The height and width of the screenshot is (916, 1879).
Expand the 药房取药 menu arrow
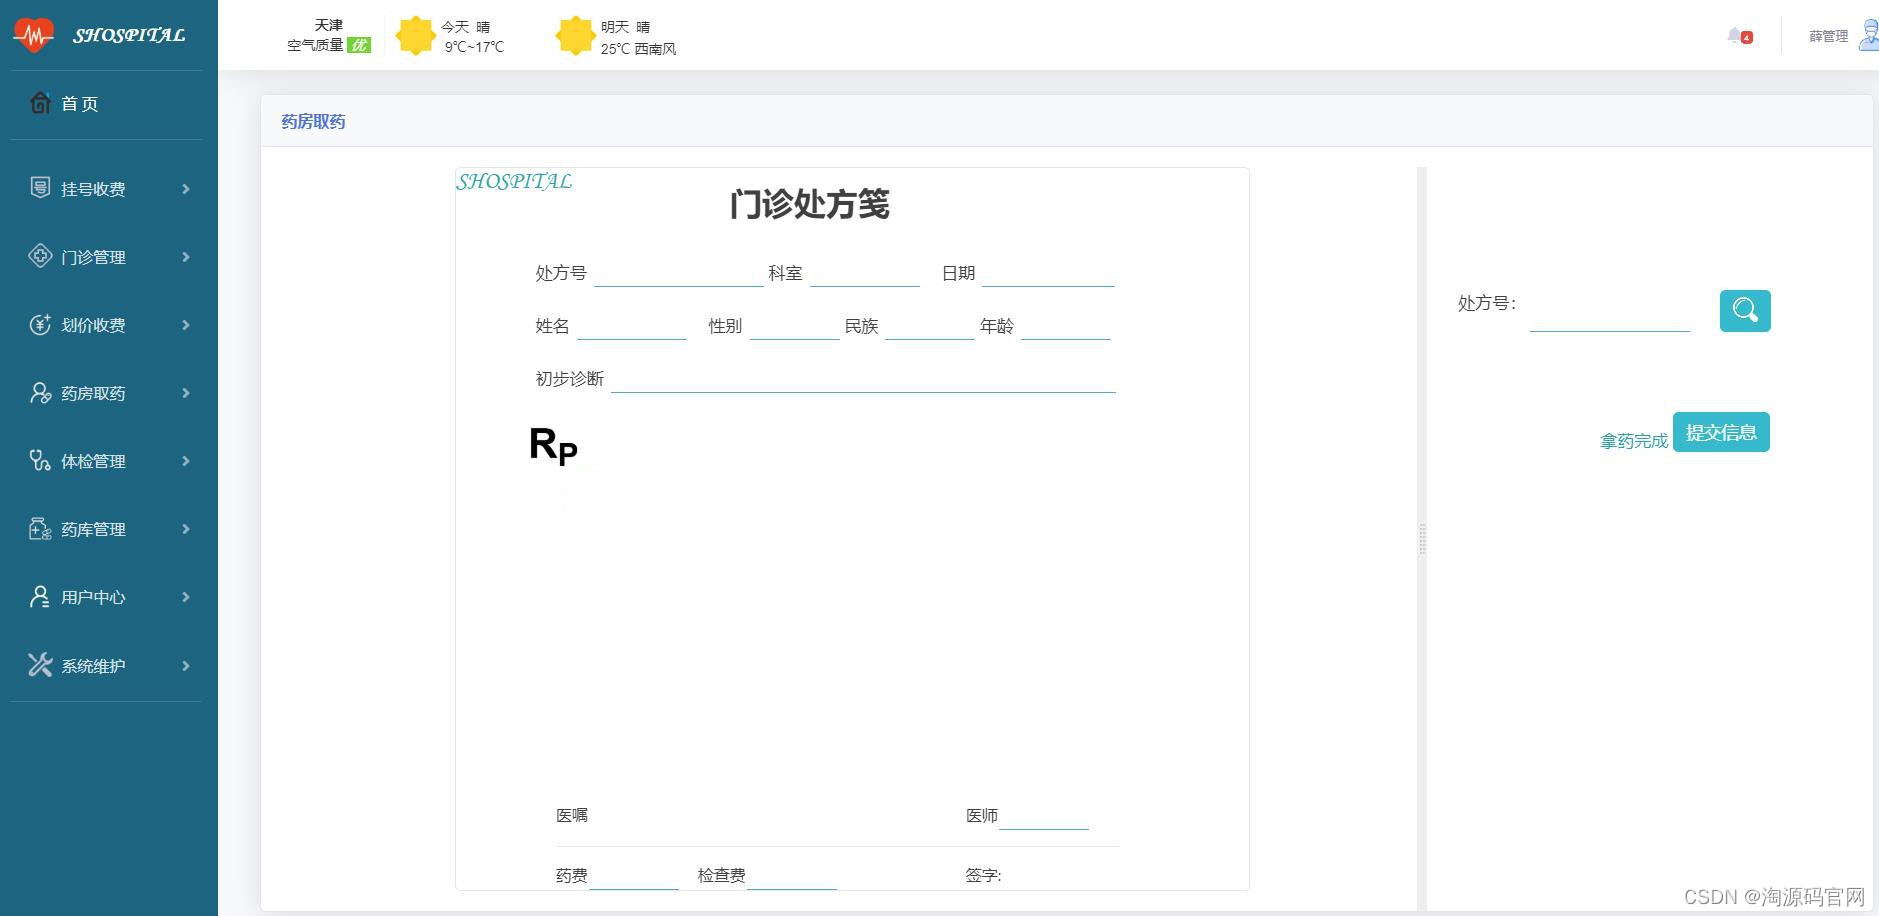coord(186,393)
